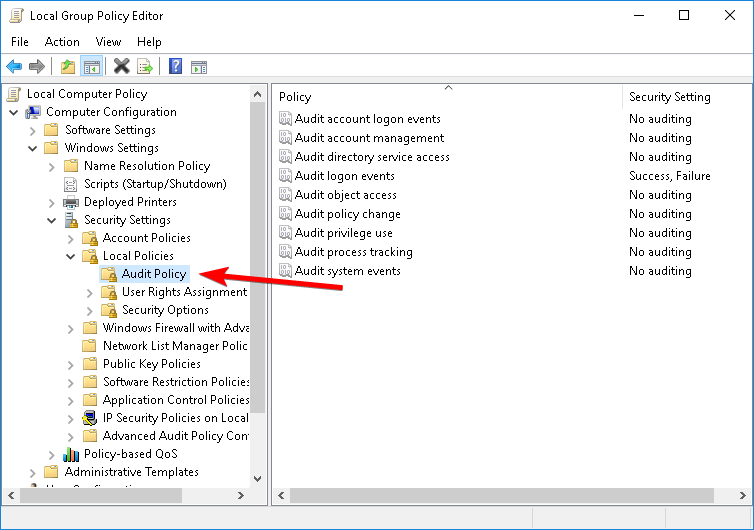Image resolution: width=754 pixels, height=530 pixels.
Task: Collapse the Local Policies tree node
Action: pyautogui.click(x=70, y=256)
